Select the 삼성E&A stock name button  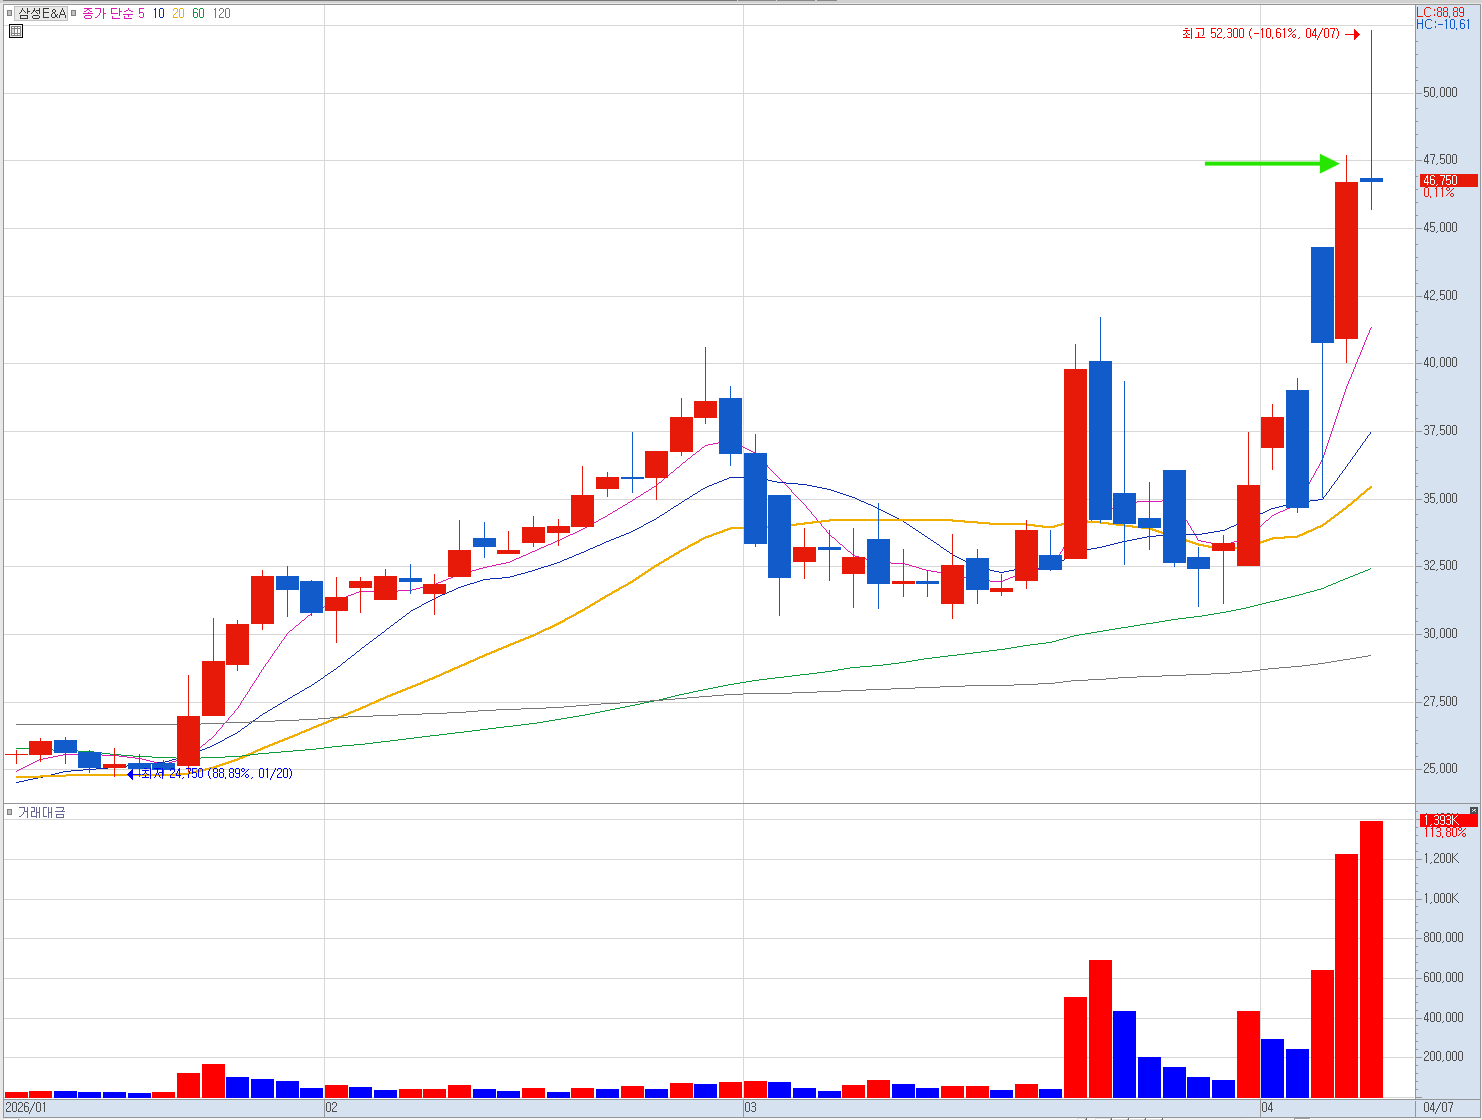tap(42, 13)
